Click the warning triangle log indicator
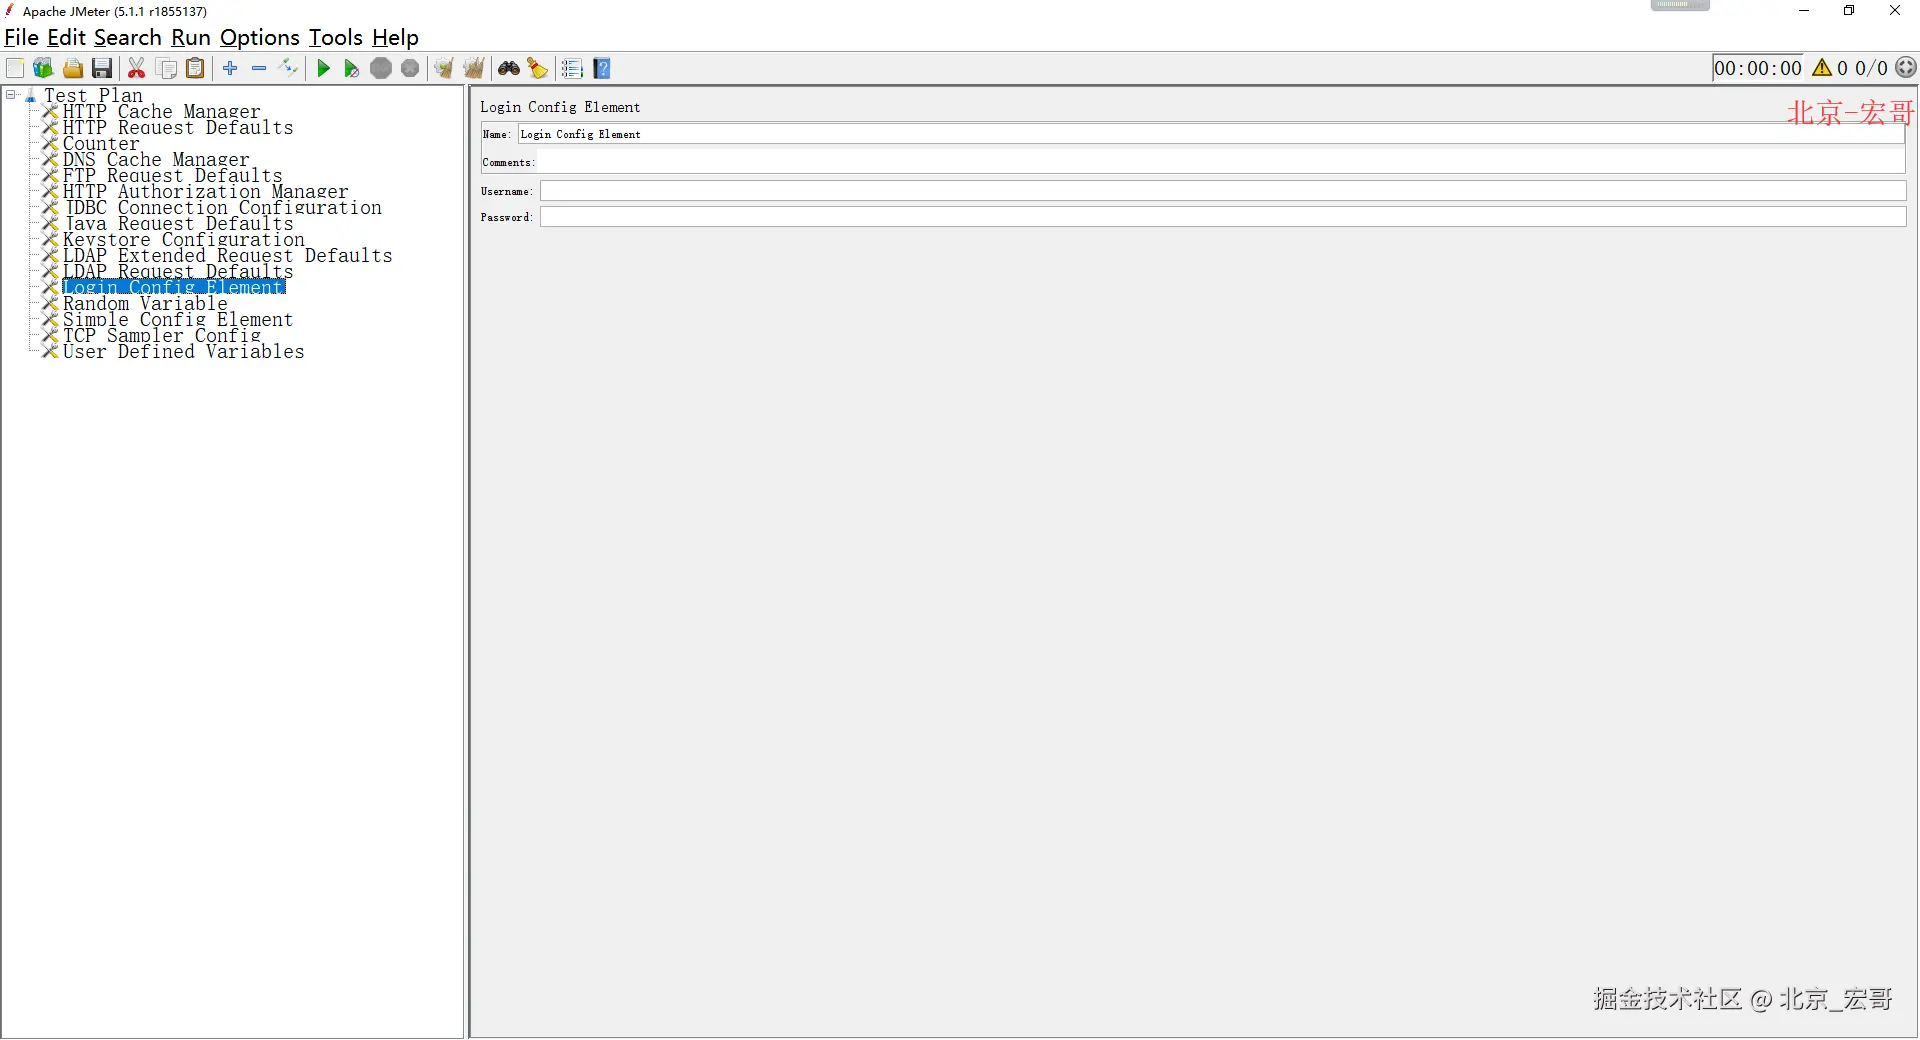1920x1040 pixels. [x=1822, y=68]
